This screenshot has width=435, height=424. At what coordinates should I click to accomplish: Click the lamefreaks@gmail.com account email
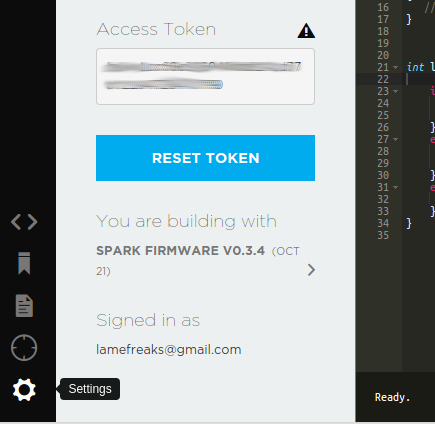(169, 350)
